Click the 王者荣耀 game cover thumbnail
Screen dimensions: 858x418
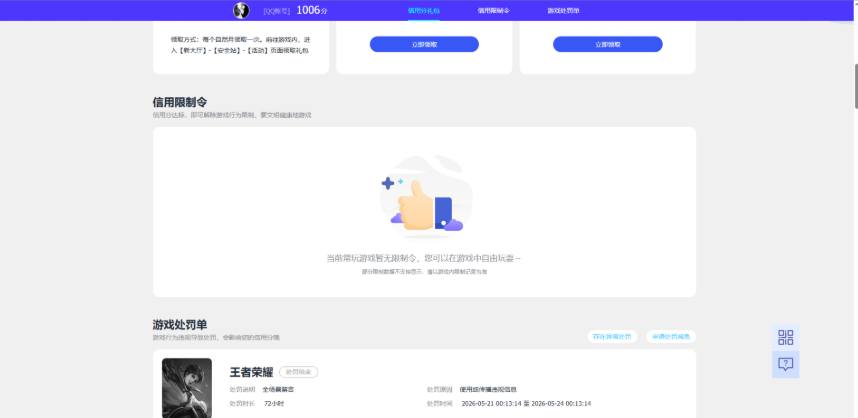pyautogui.click(x=187, y=388)
